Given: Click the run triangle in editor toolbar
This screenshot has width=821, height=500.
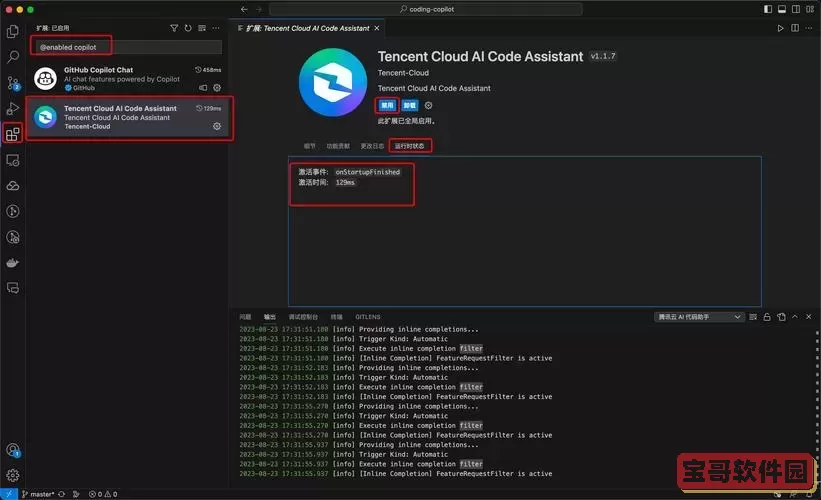Looking at the screenshot, I should coord(780,28).
